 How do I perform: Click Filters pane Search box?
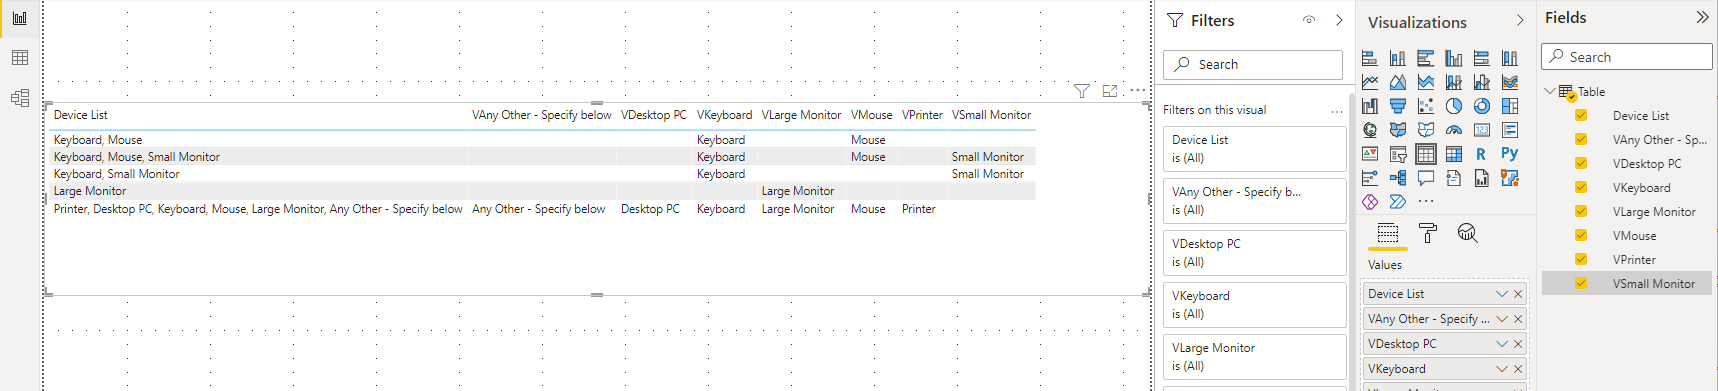point(1252,64)
